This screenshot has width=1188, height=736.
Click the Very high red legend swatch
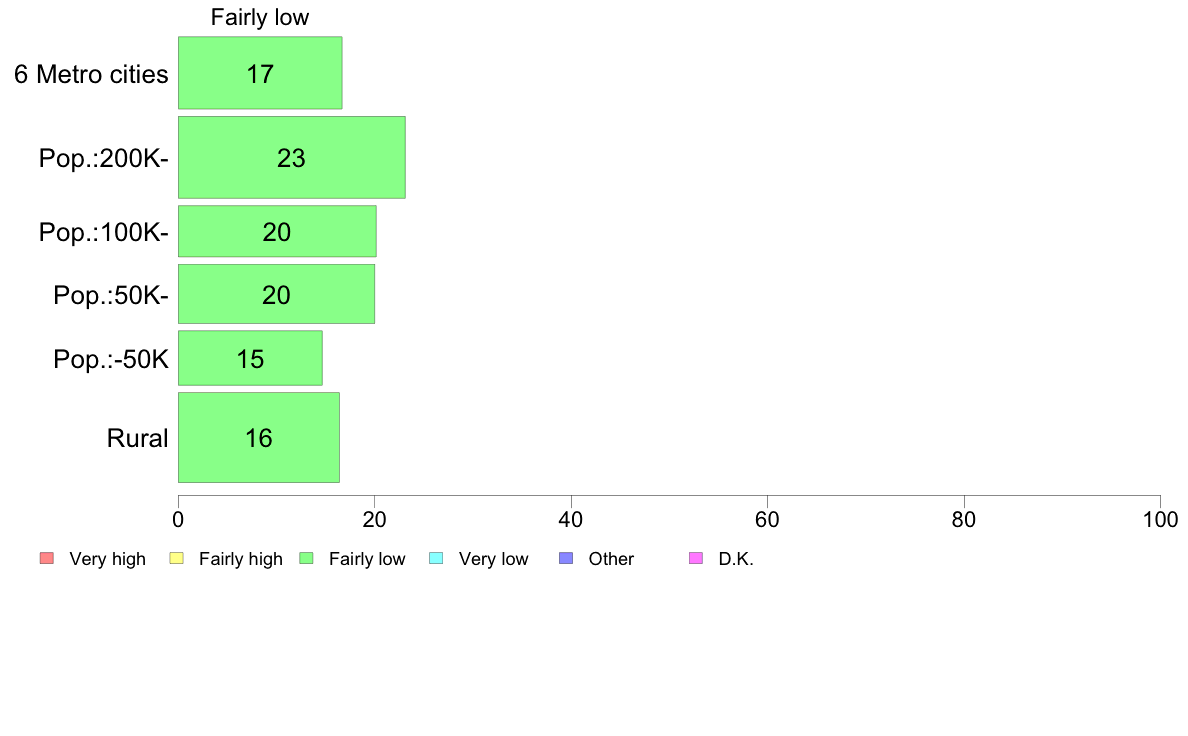pyautogui.click(x=47, y=559)
